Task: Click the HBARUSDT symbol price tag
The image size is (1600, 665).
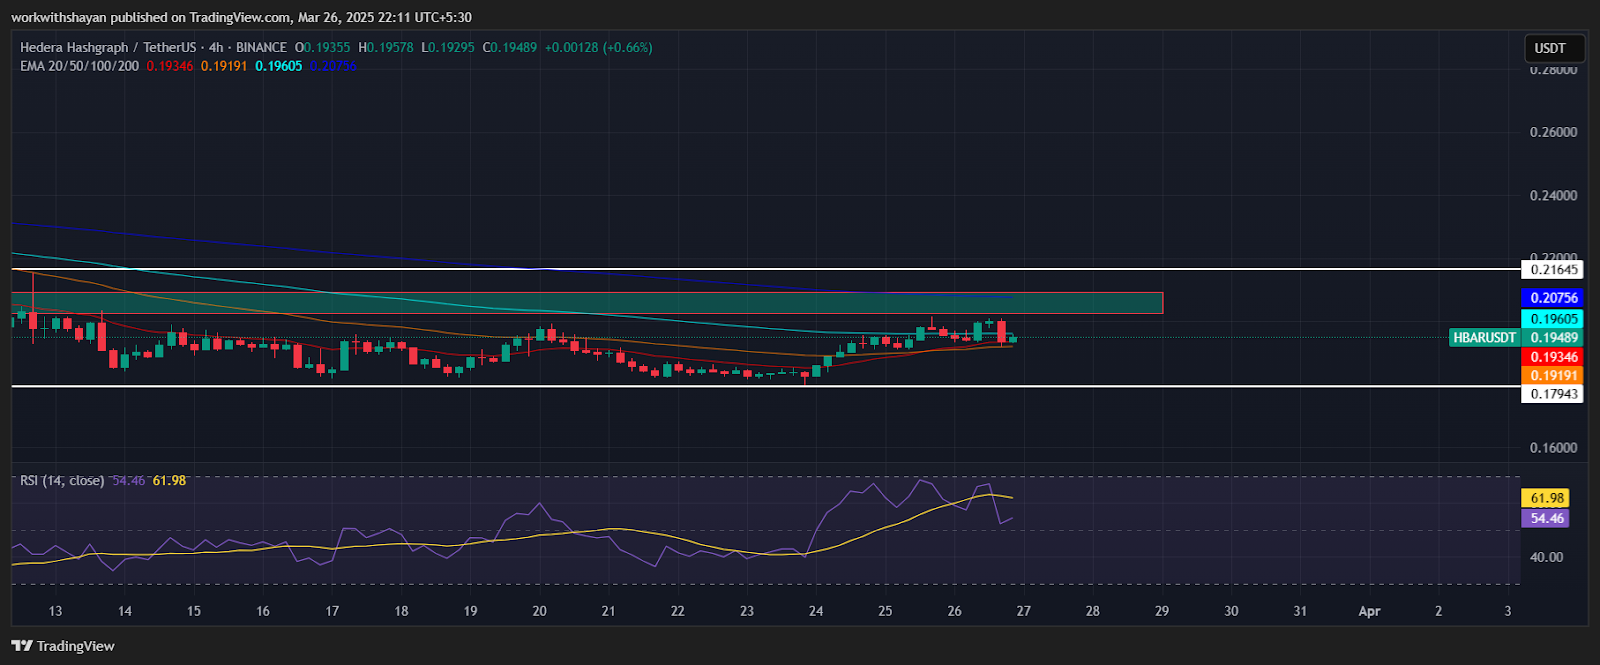Action: click(x=1484, y=338)
